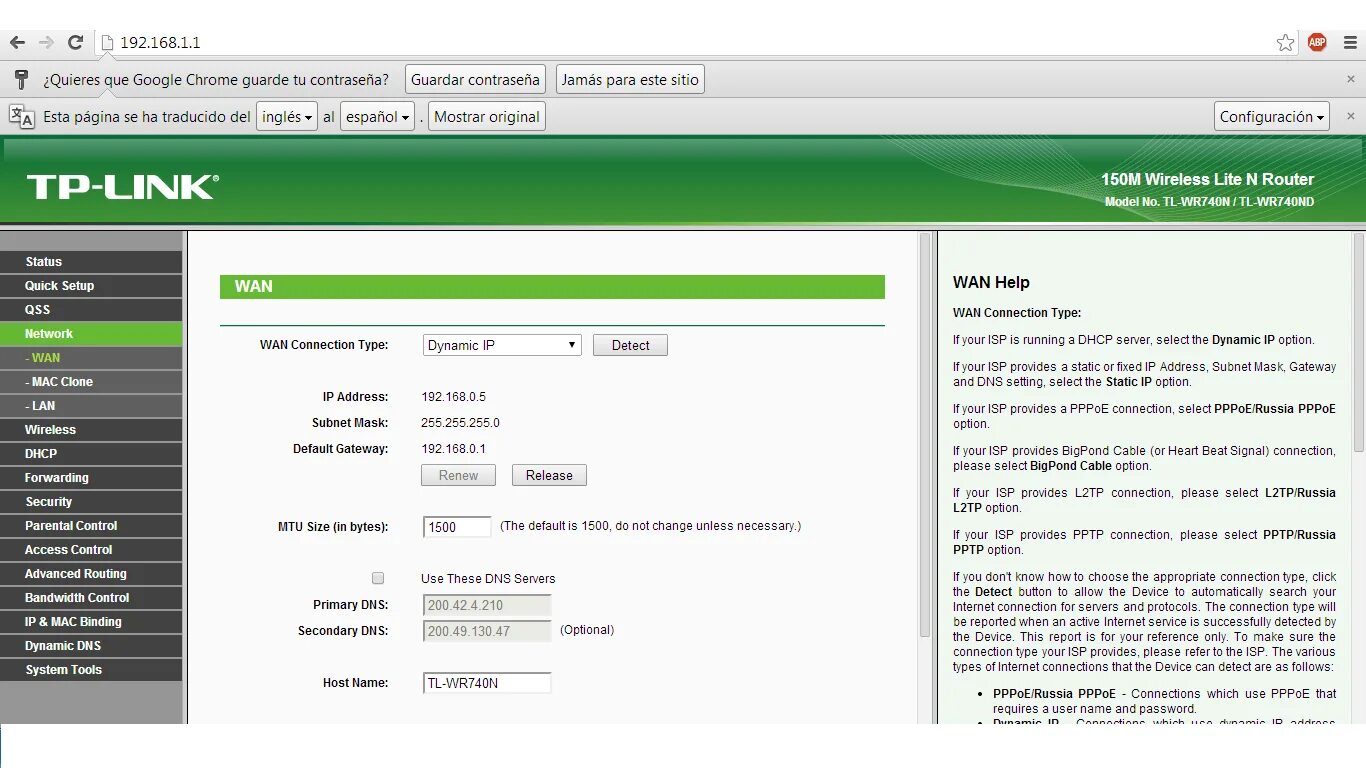This screenshot has width=1366, height=768.
Task: Enable Use These DNS Servers checkbox
Action: (378, 578)
